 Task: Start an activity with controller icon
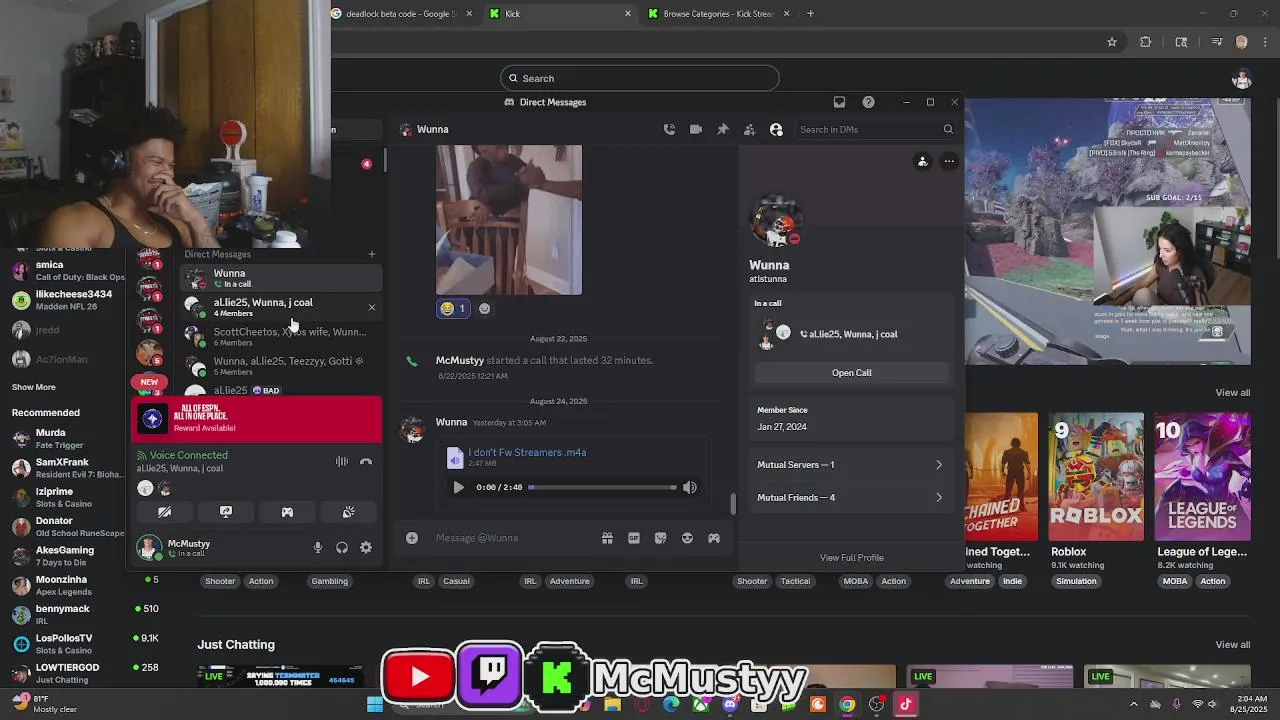click(x=287, y=512)
